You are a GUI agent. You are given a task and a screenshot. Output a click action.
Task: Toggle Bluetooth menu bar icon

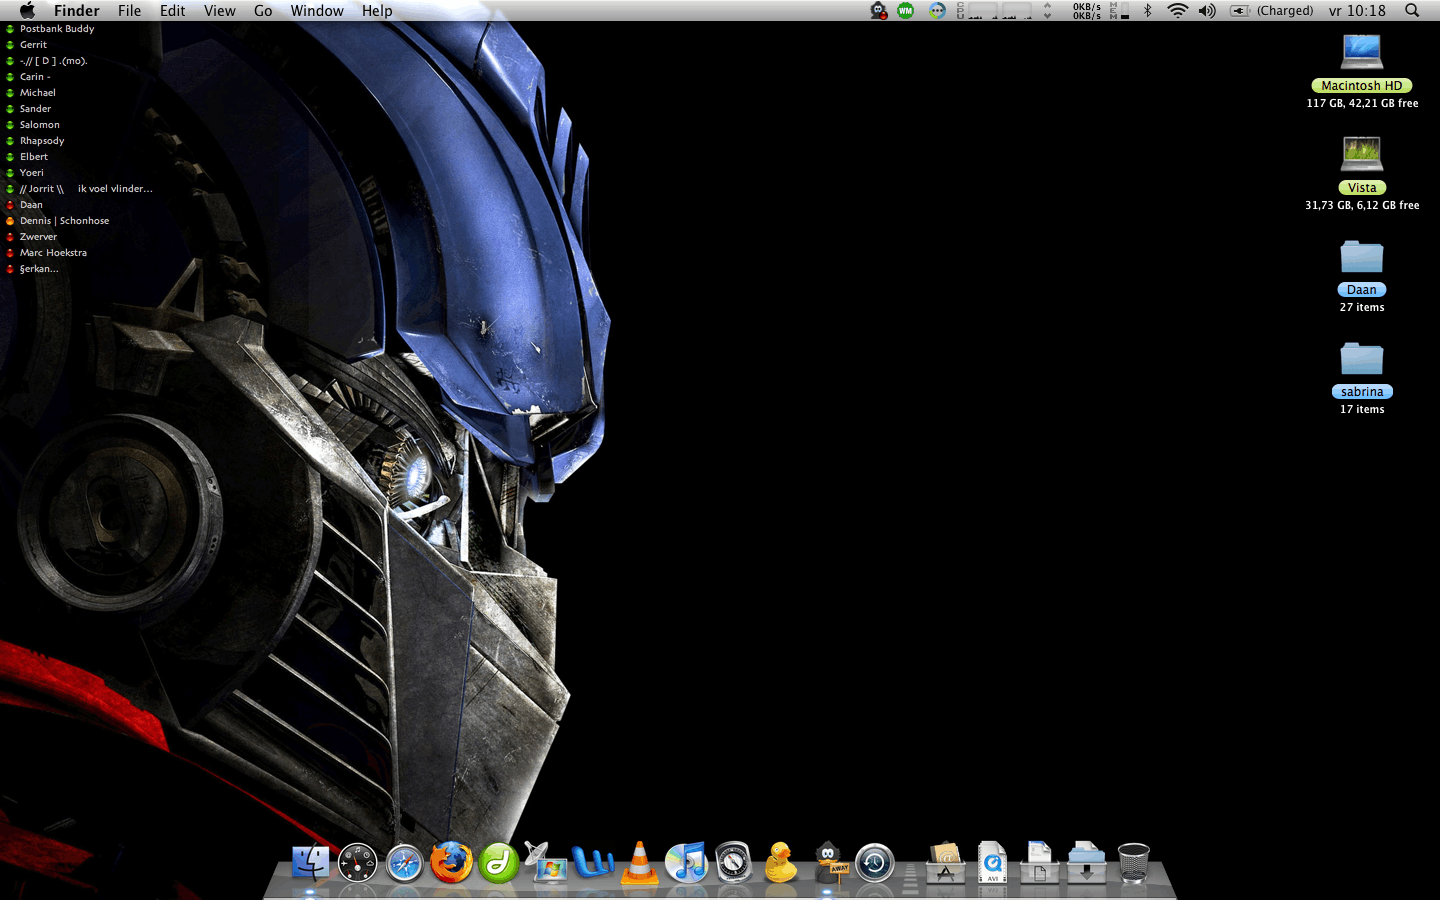(x=1148, y=11)
